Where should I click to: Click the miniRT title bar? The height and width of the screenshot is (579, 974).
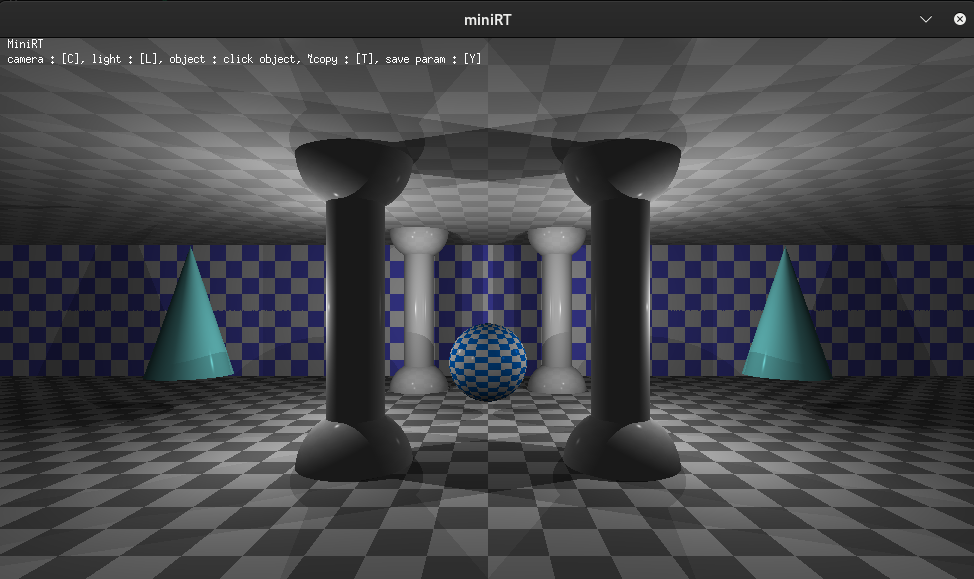[x=487, y=17]
